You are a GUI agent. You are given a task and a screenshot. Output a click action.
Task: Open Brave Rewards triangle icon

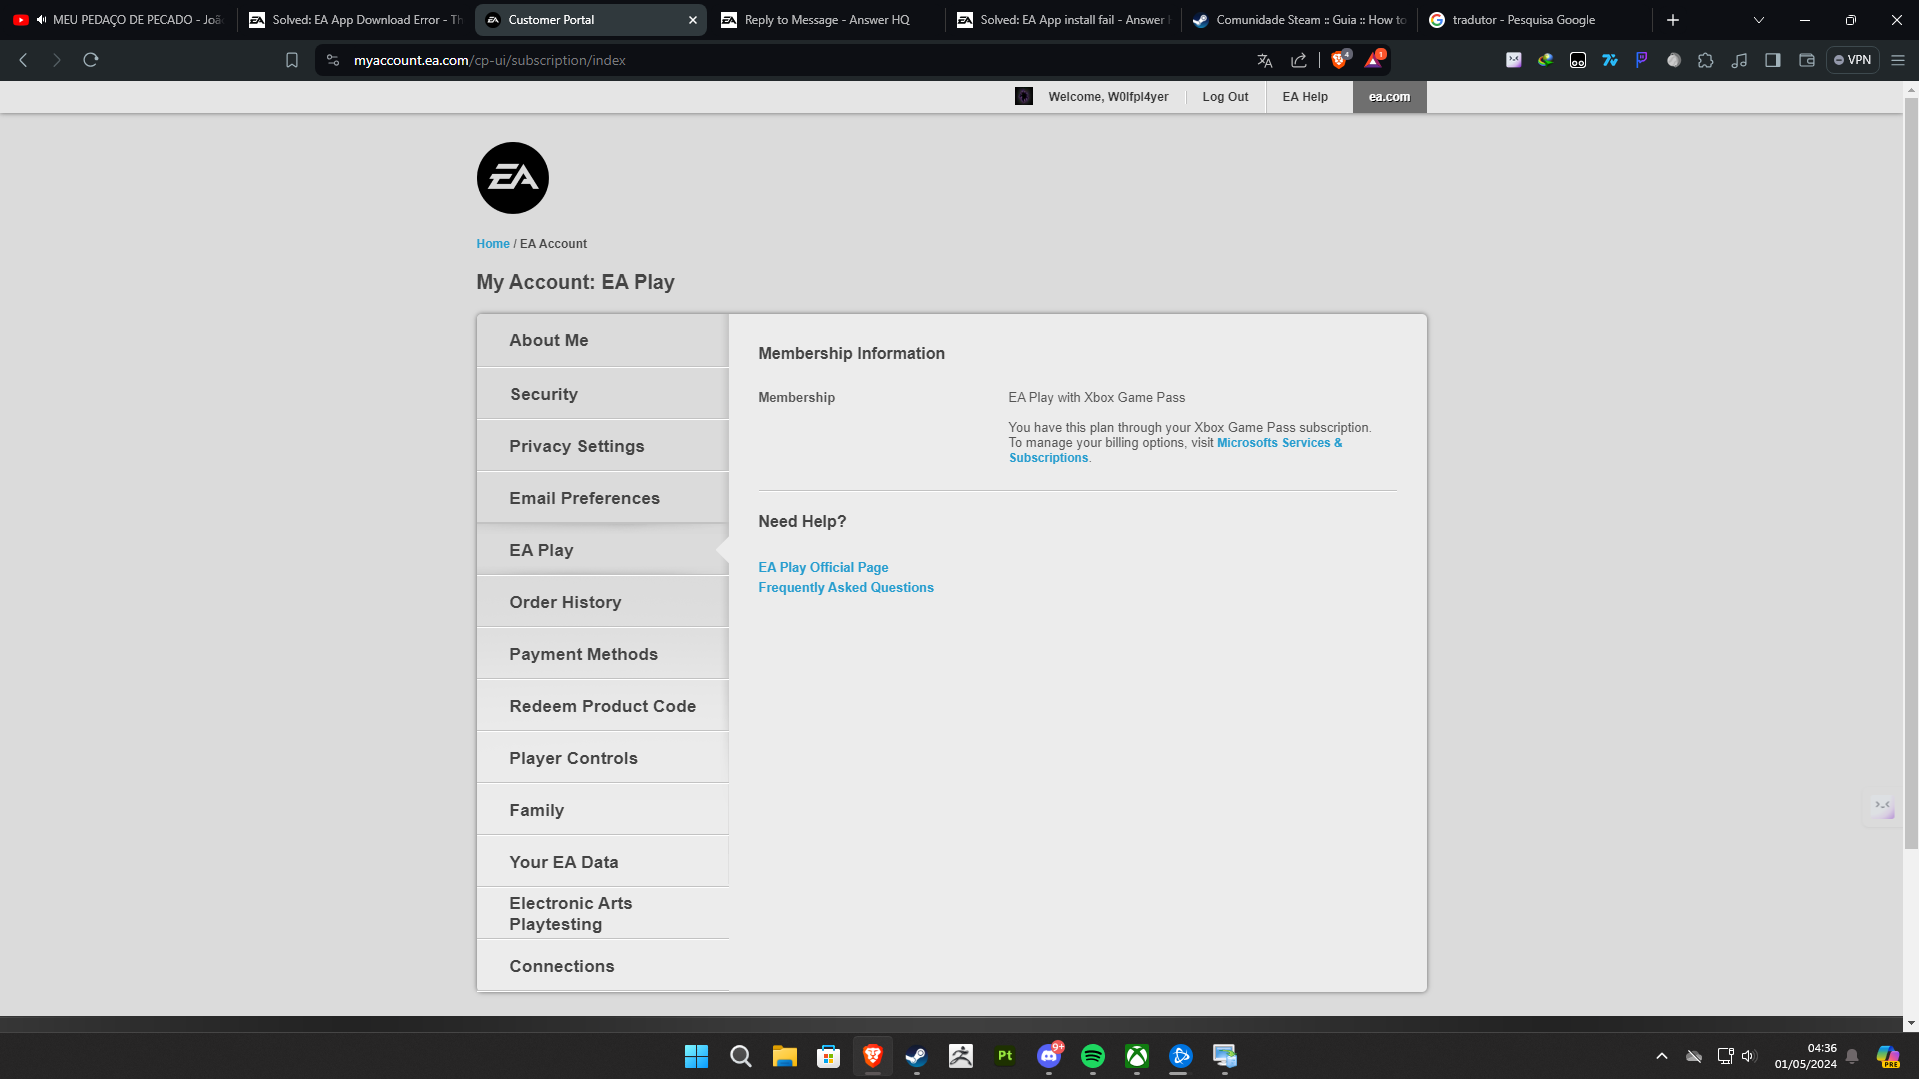pyautogui.click(x=1374, y=60)
